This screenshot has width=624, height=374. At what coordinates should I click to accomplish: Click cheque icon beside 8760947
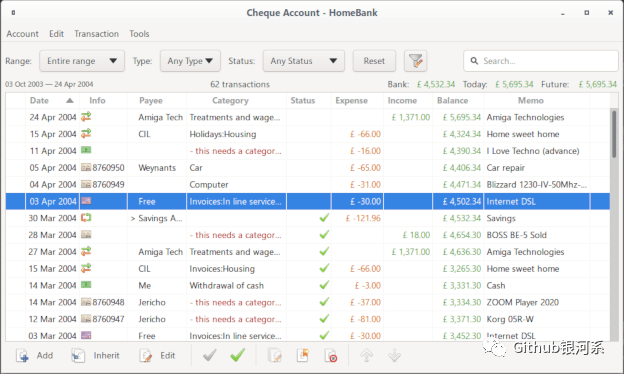pos(86,319)
